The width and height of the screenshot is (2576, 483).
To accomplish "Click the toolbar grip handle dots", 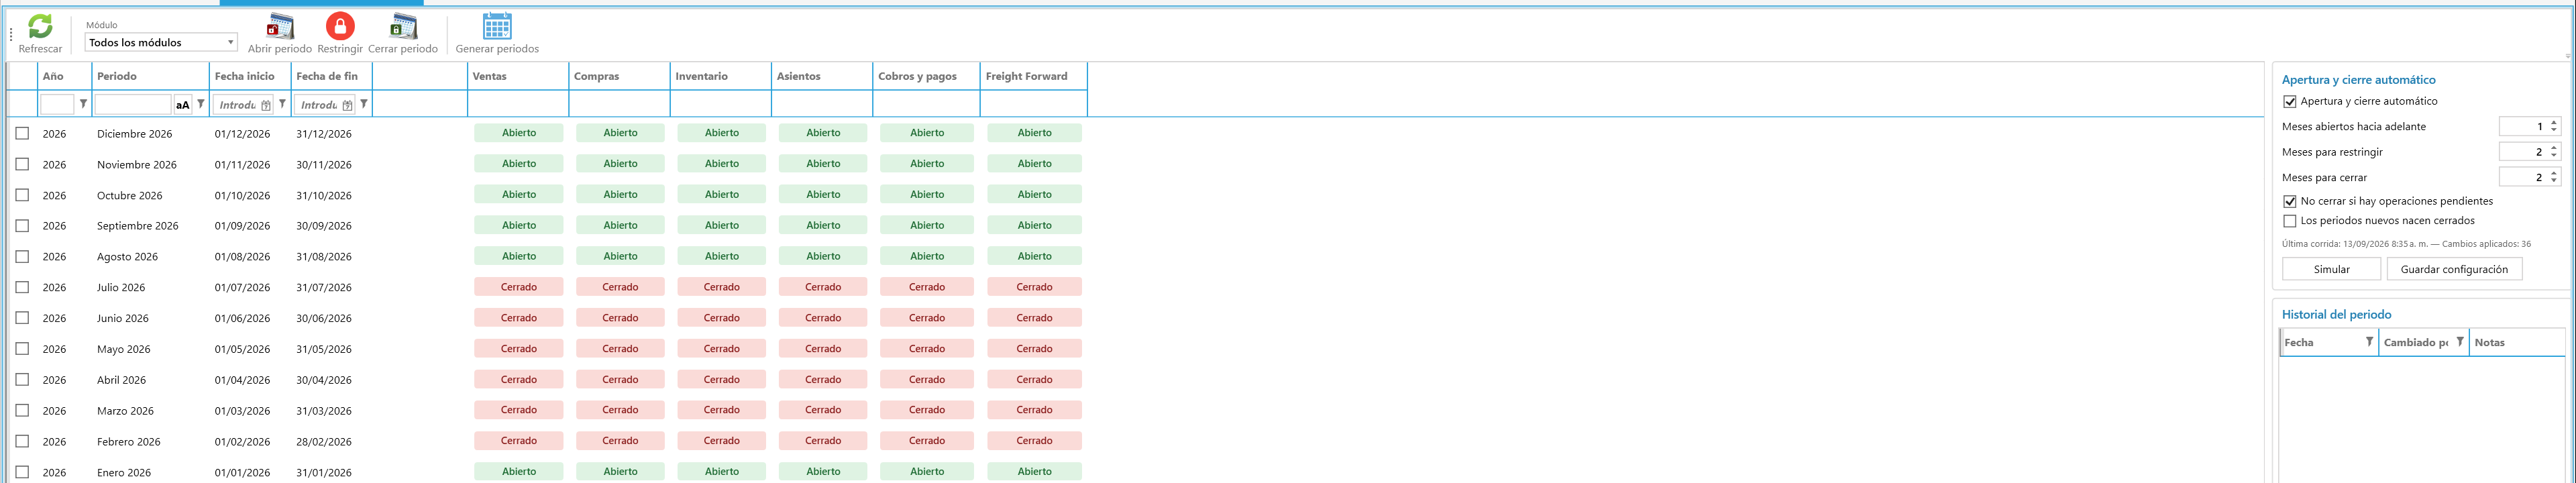I will click(x=12, y=34).
